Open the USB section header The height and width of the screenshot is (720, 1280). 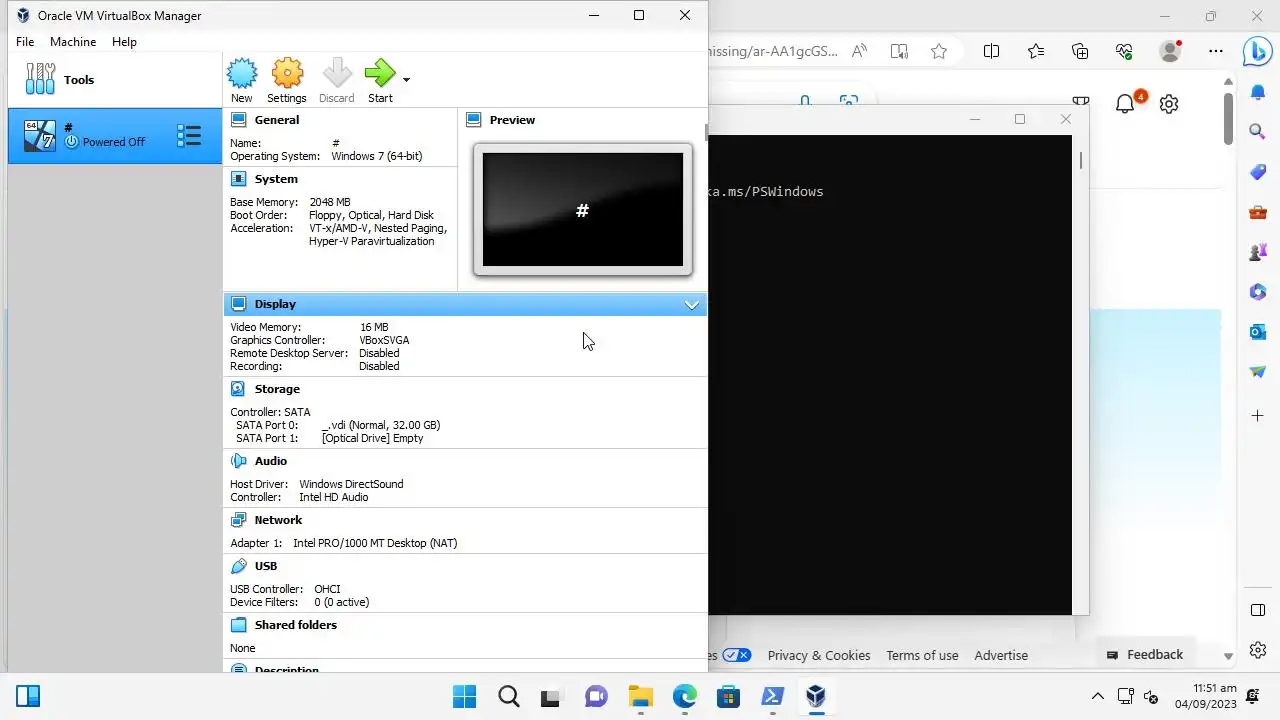pos(266,566)
